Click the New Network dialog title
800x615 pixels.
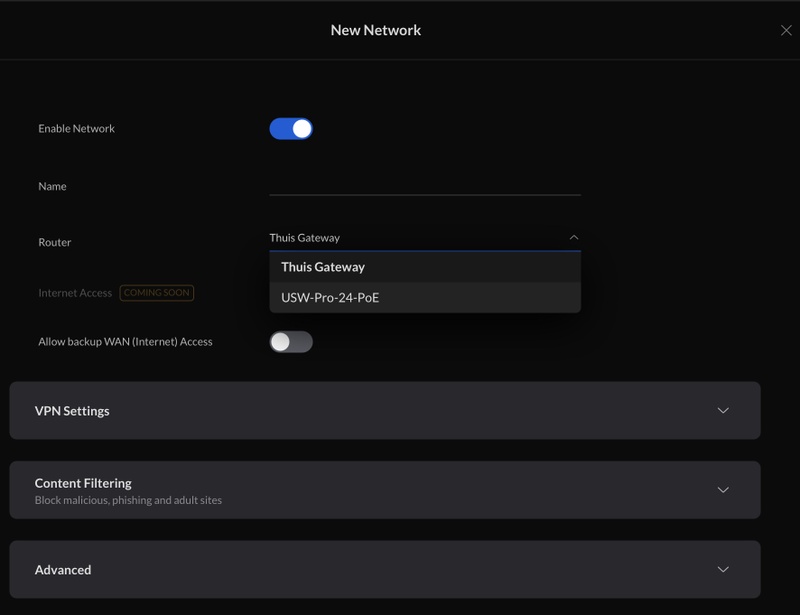click(x=376, y=31)
